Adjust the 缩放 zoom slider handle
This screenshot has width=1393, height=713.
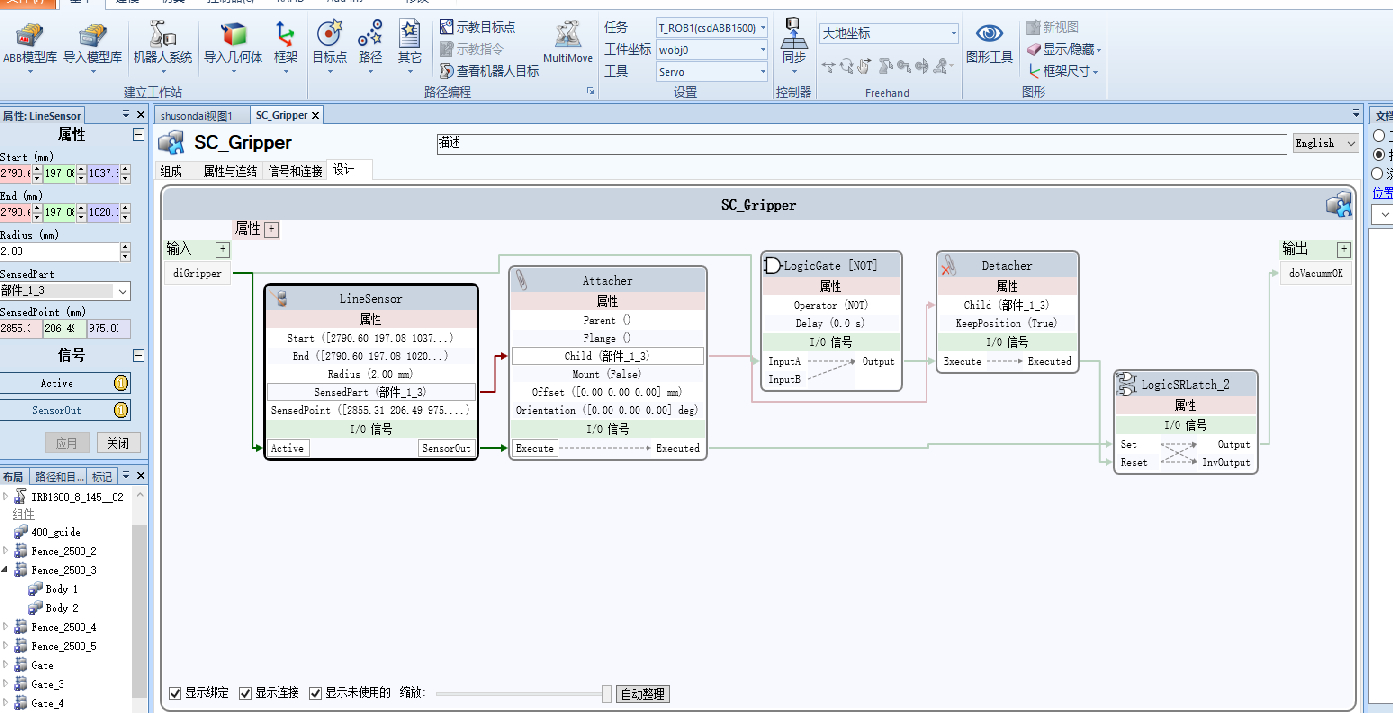(x=606, y=693)
